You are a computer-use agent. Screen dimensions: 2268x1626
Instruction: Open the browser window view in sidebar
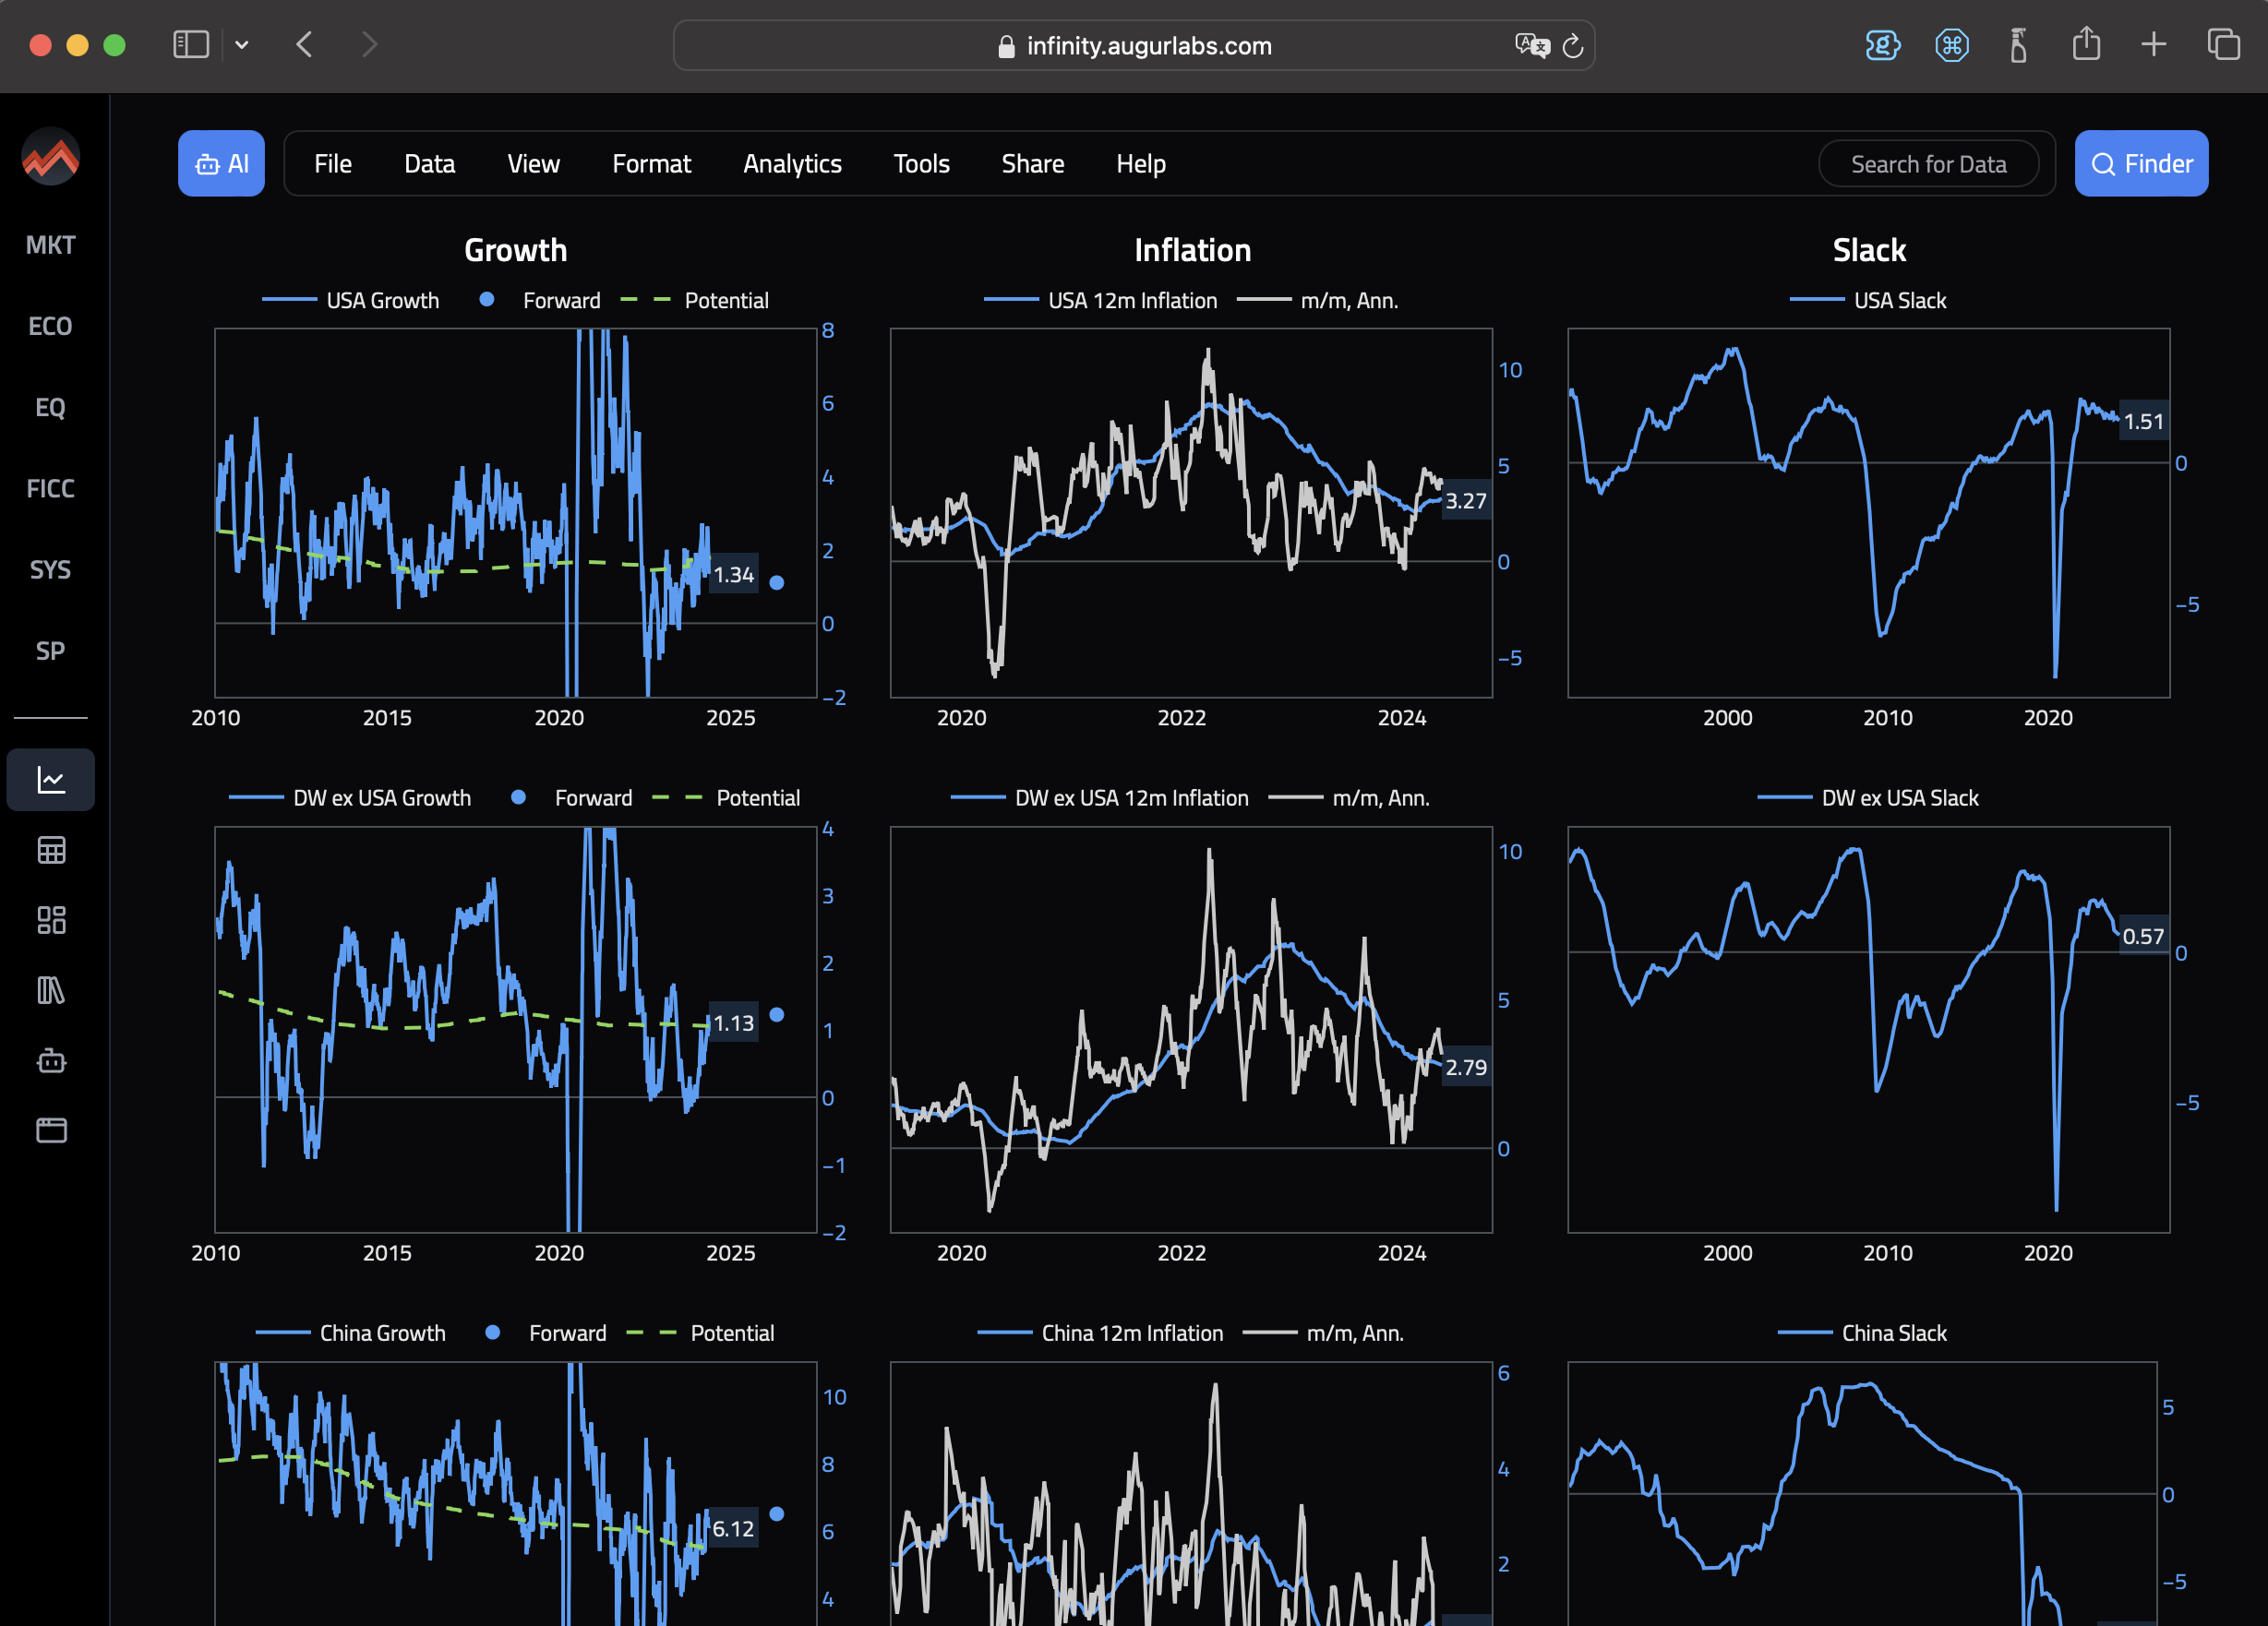pyautogui.click(x=50, y=1130)
